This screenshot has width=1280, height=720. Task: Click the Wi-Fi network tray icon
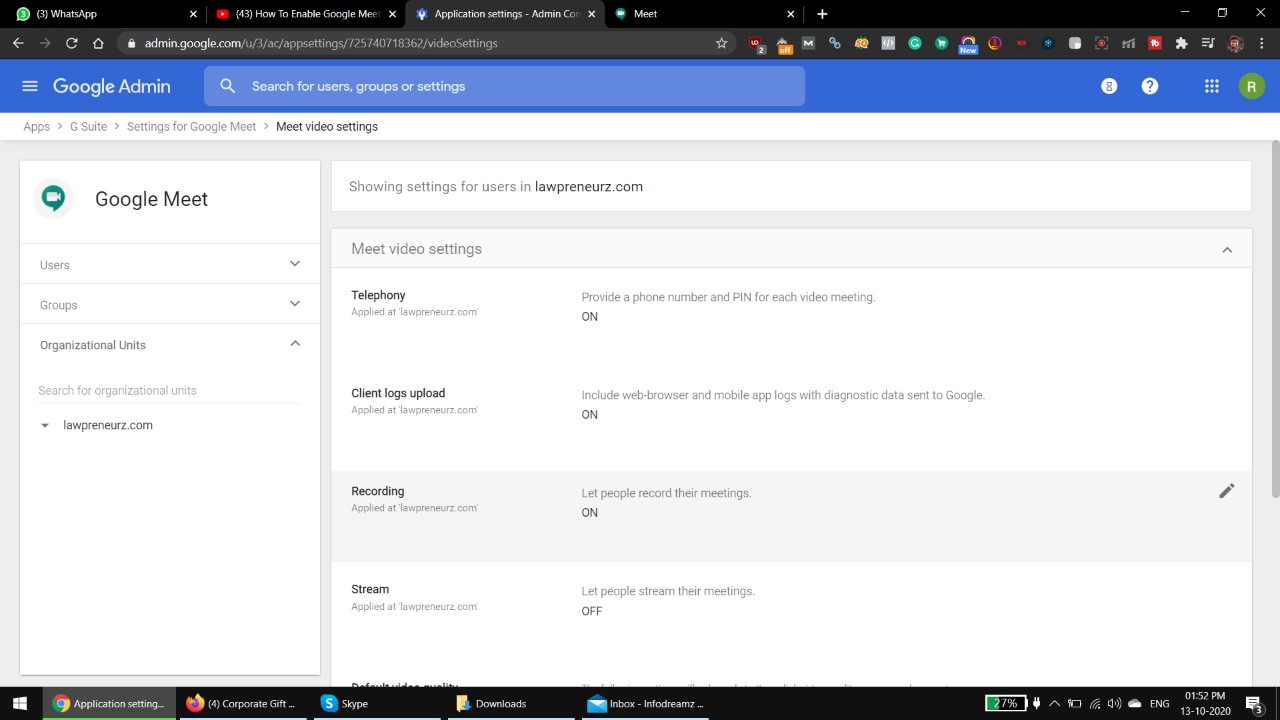click(1095, 704)
